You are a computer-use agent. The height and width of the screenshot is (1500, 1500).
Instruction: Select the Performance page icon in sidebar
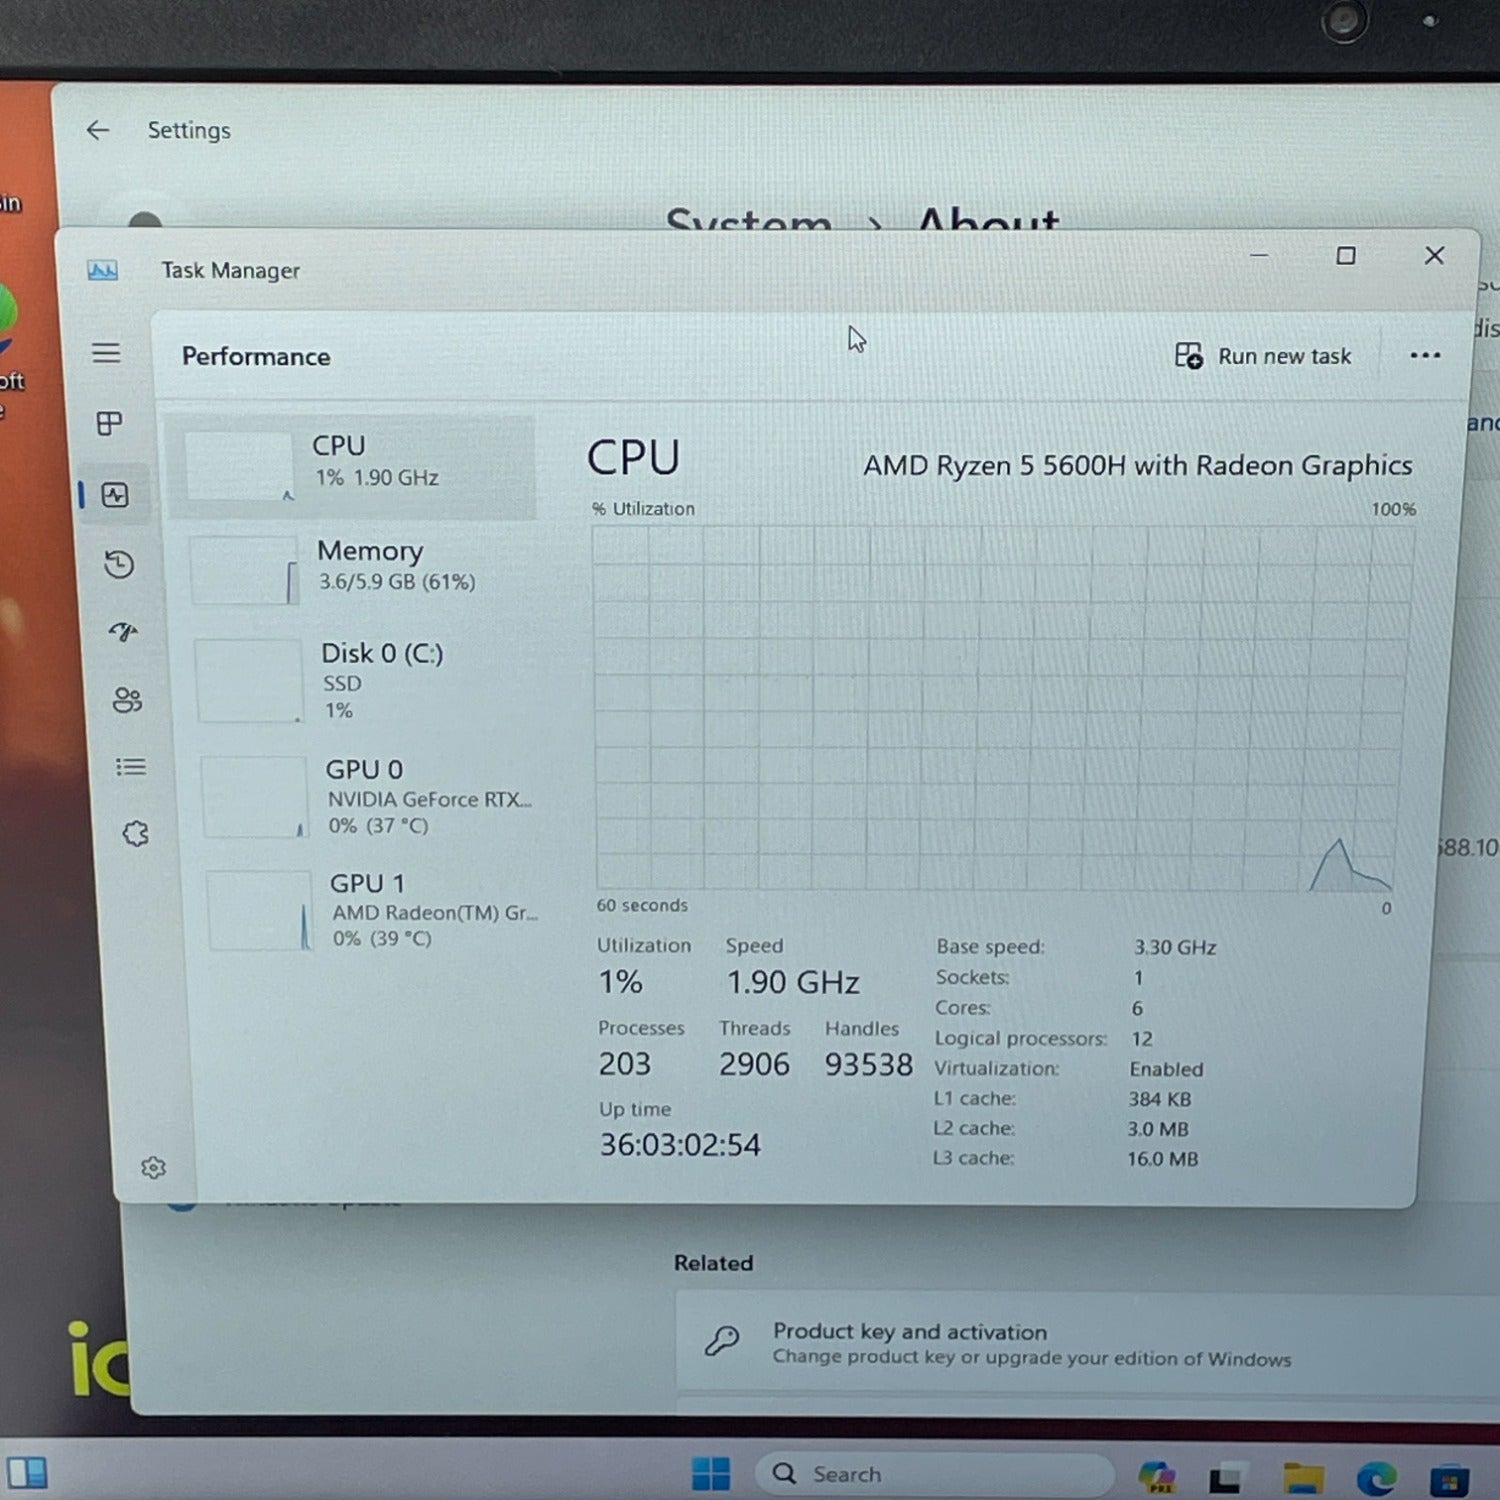click(x=115, y=495)
